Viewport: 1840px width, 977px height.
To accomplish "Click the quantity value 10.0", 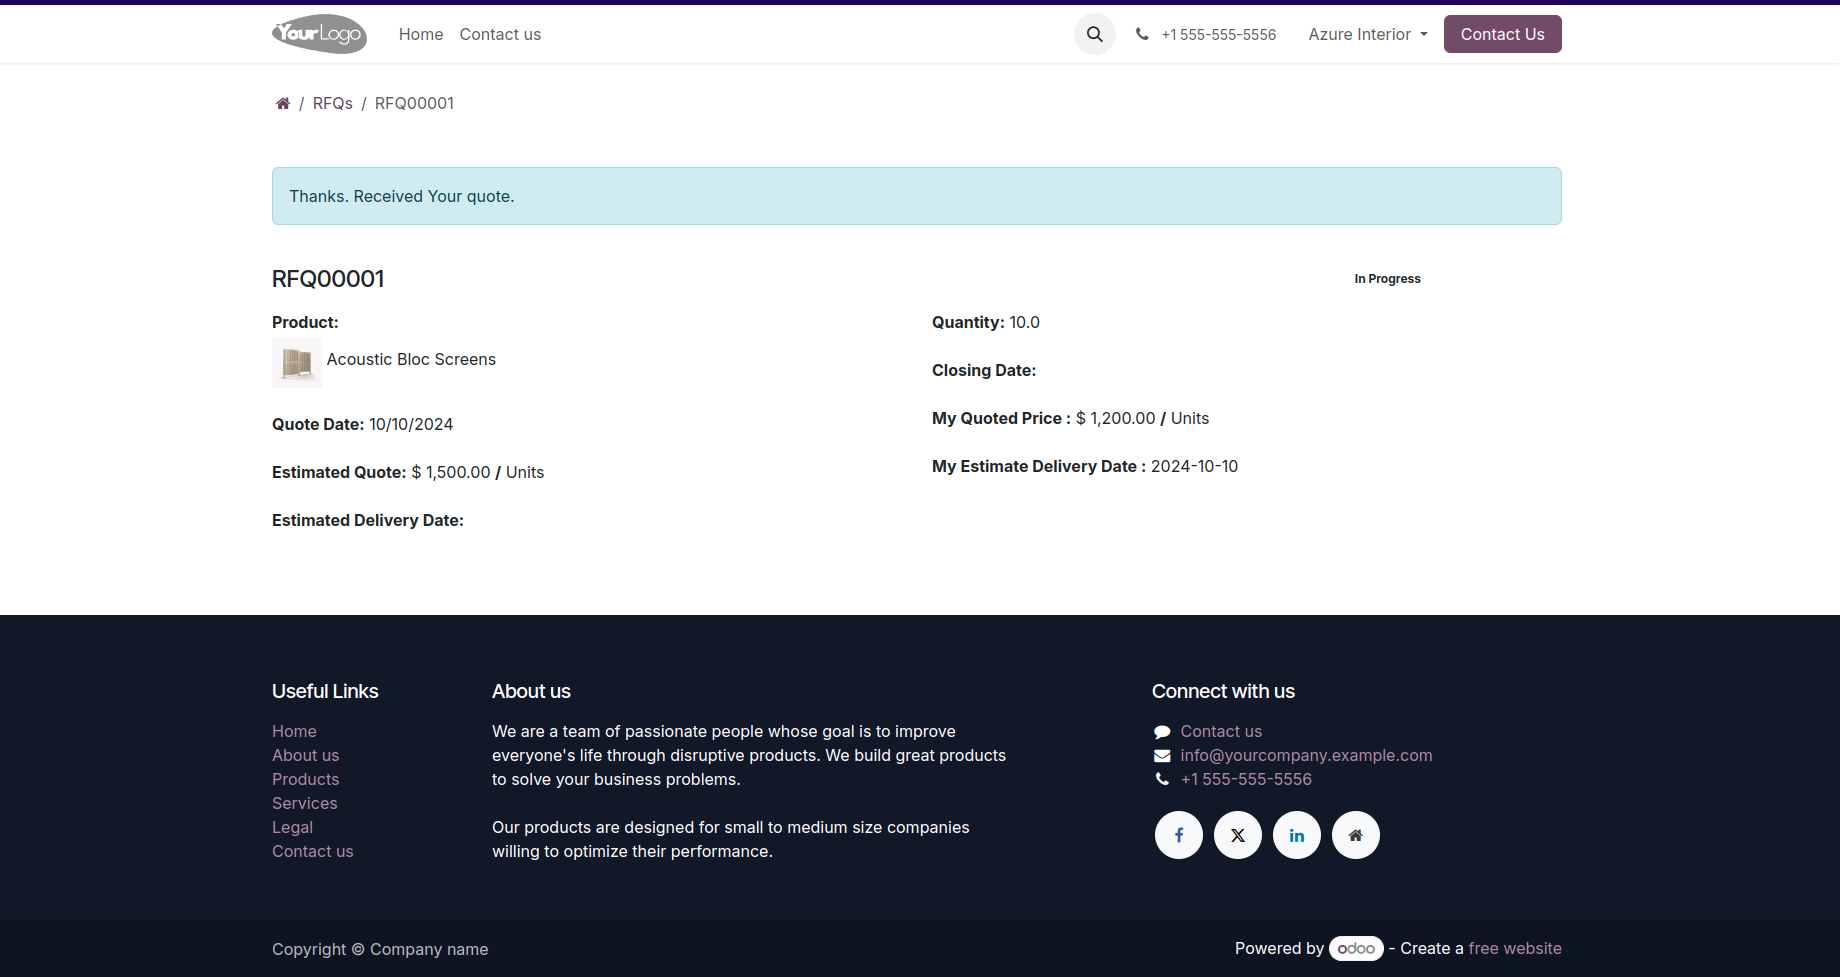I will tap(1024, 322).
